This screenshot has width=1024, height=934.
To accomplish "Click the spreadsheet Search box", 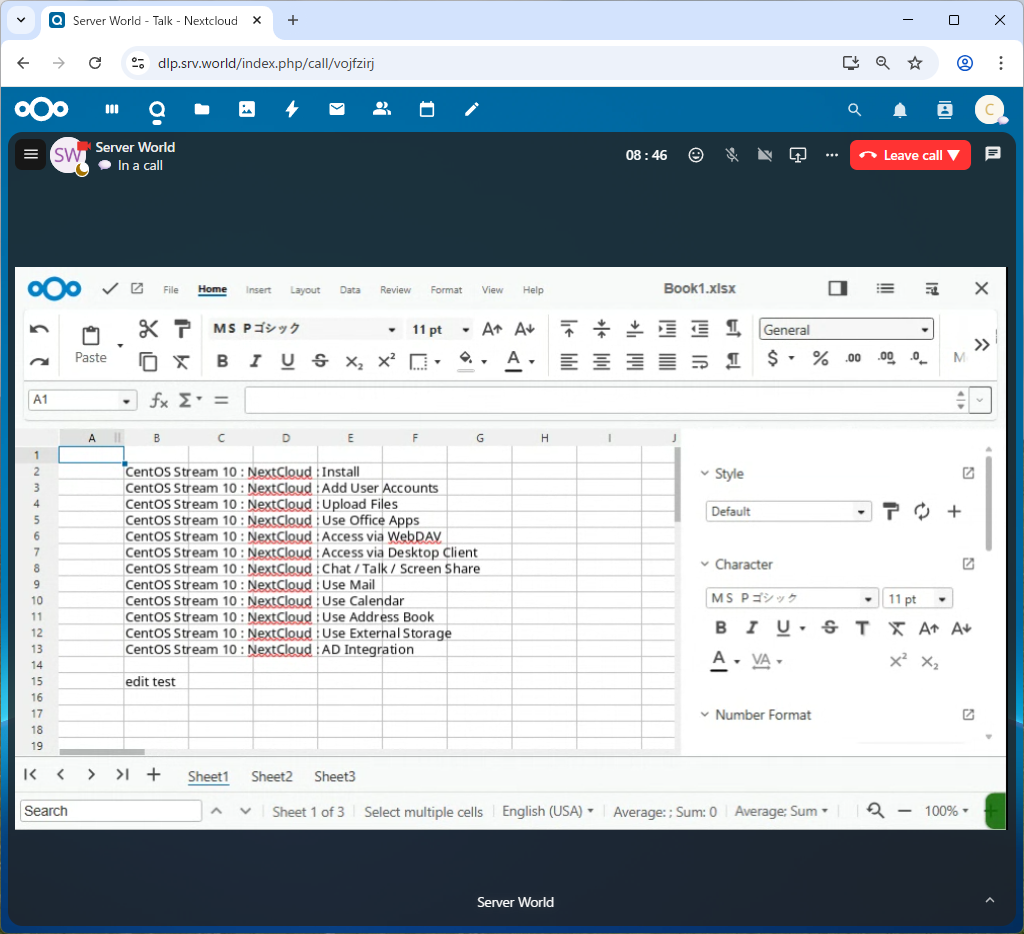I will coord(111,811).
